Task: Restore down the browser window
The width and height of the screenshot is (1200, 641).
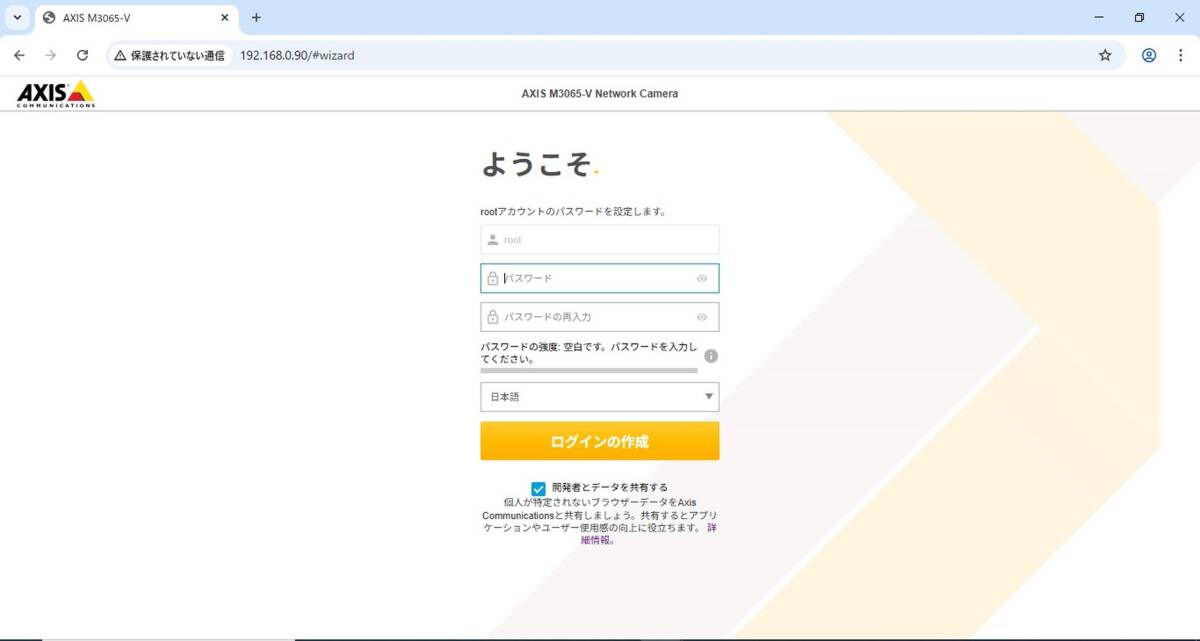Action: coord(1139,18)
